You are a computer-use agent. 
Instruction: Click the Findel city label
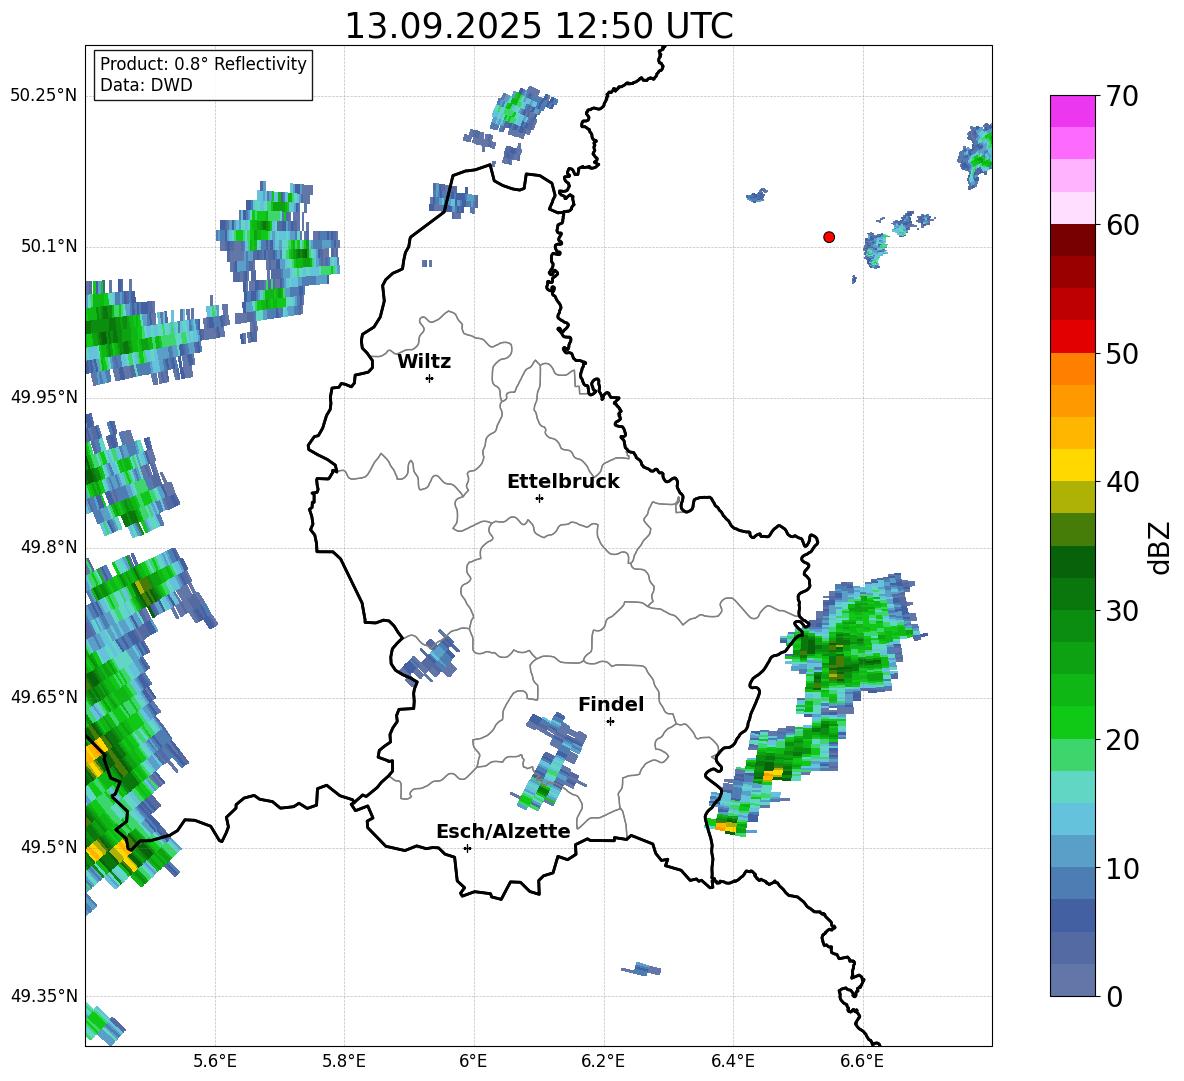tap(611, 704)
